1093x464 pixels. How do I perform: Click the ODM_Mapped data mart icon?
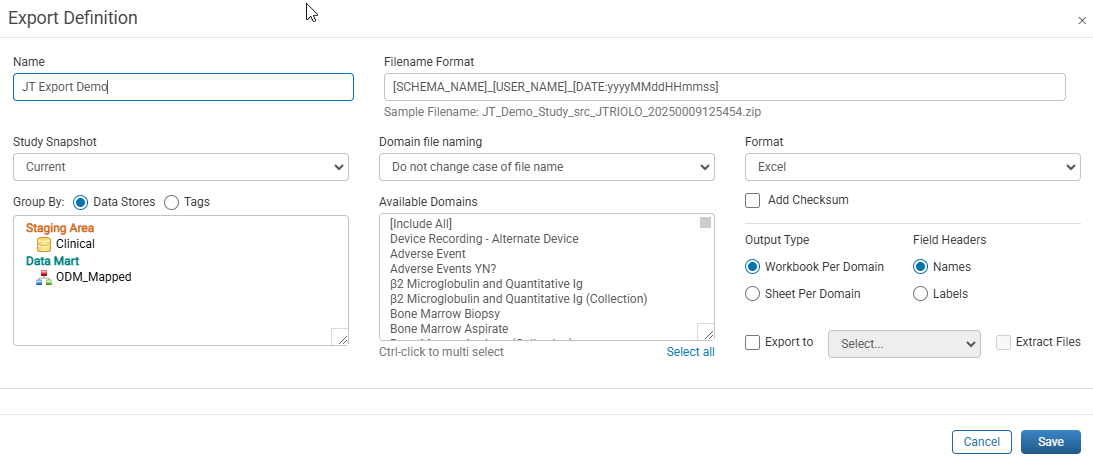[x=44, y=277]
